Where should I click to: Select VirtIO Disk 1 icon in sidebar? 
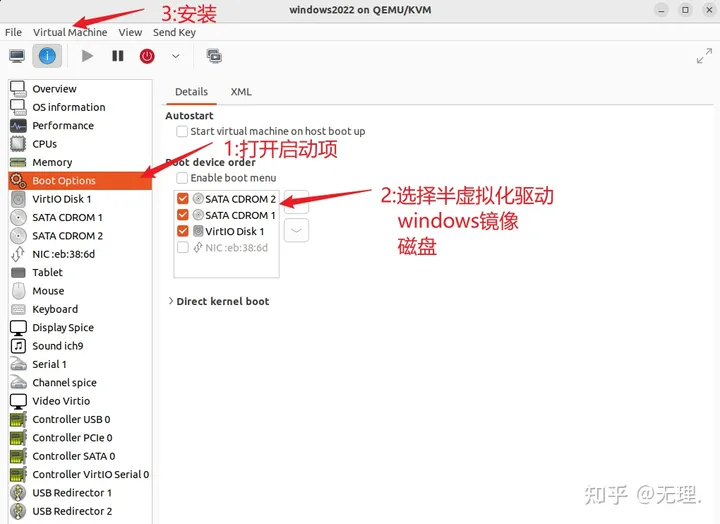tap(18, 199)
